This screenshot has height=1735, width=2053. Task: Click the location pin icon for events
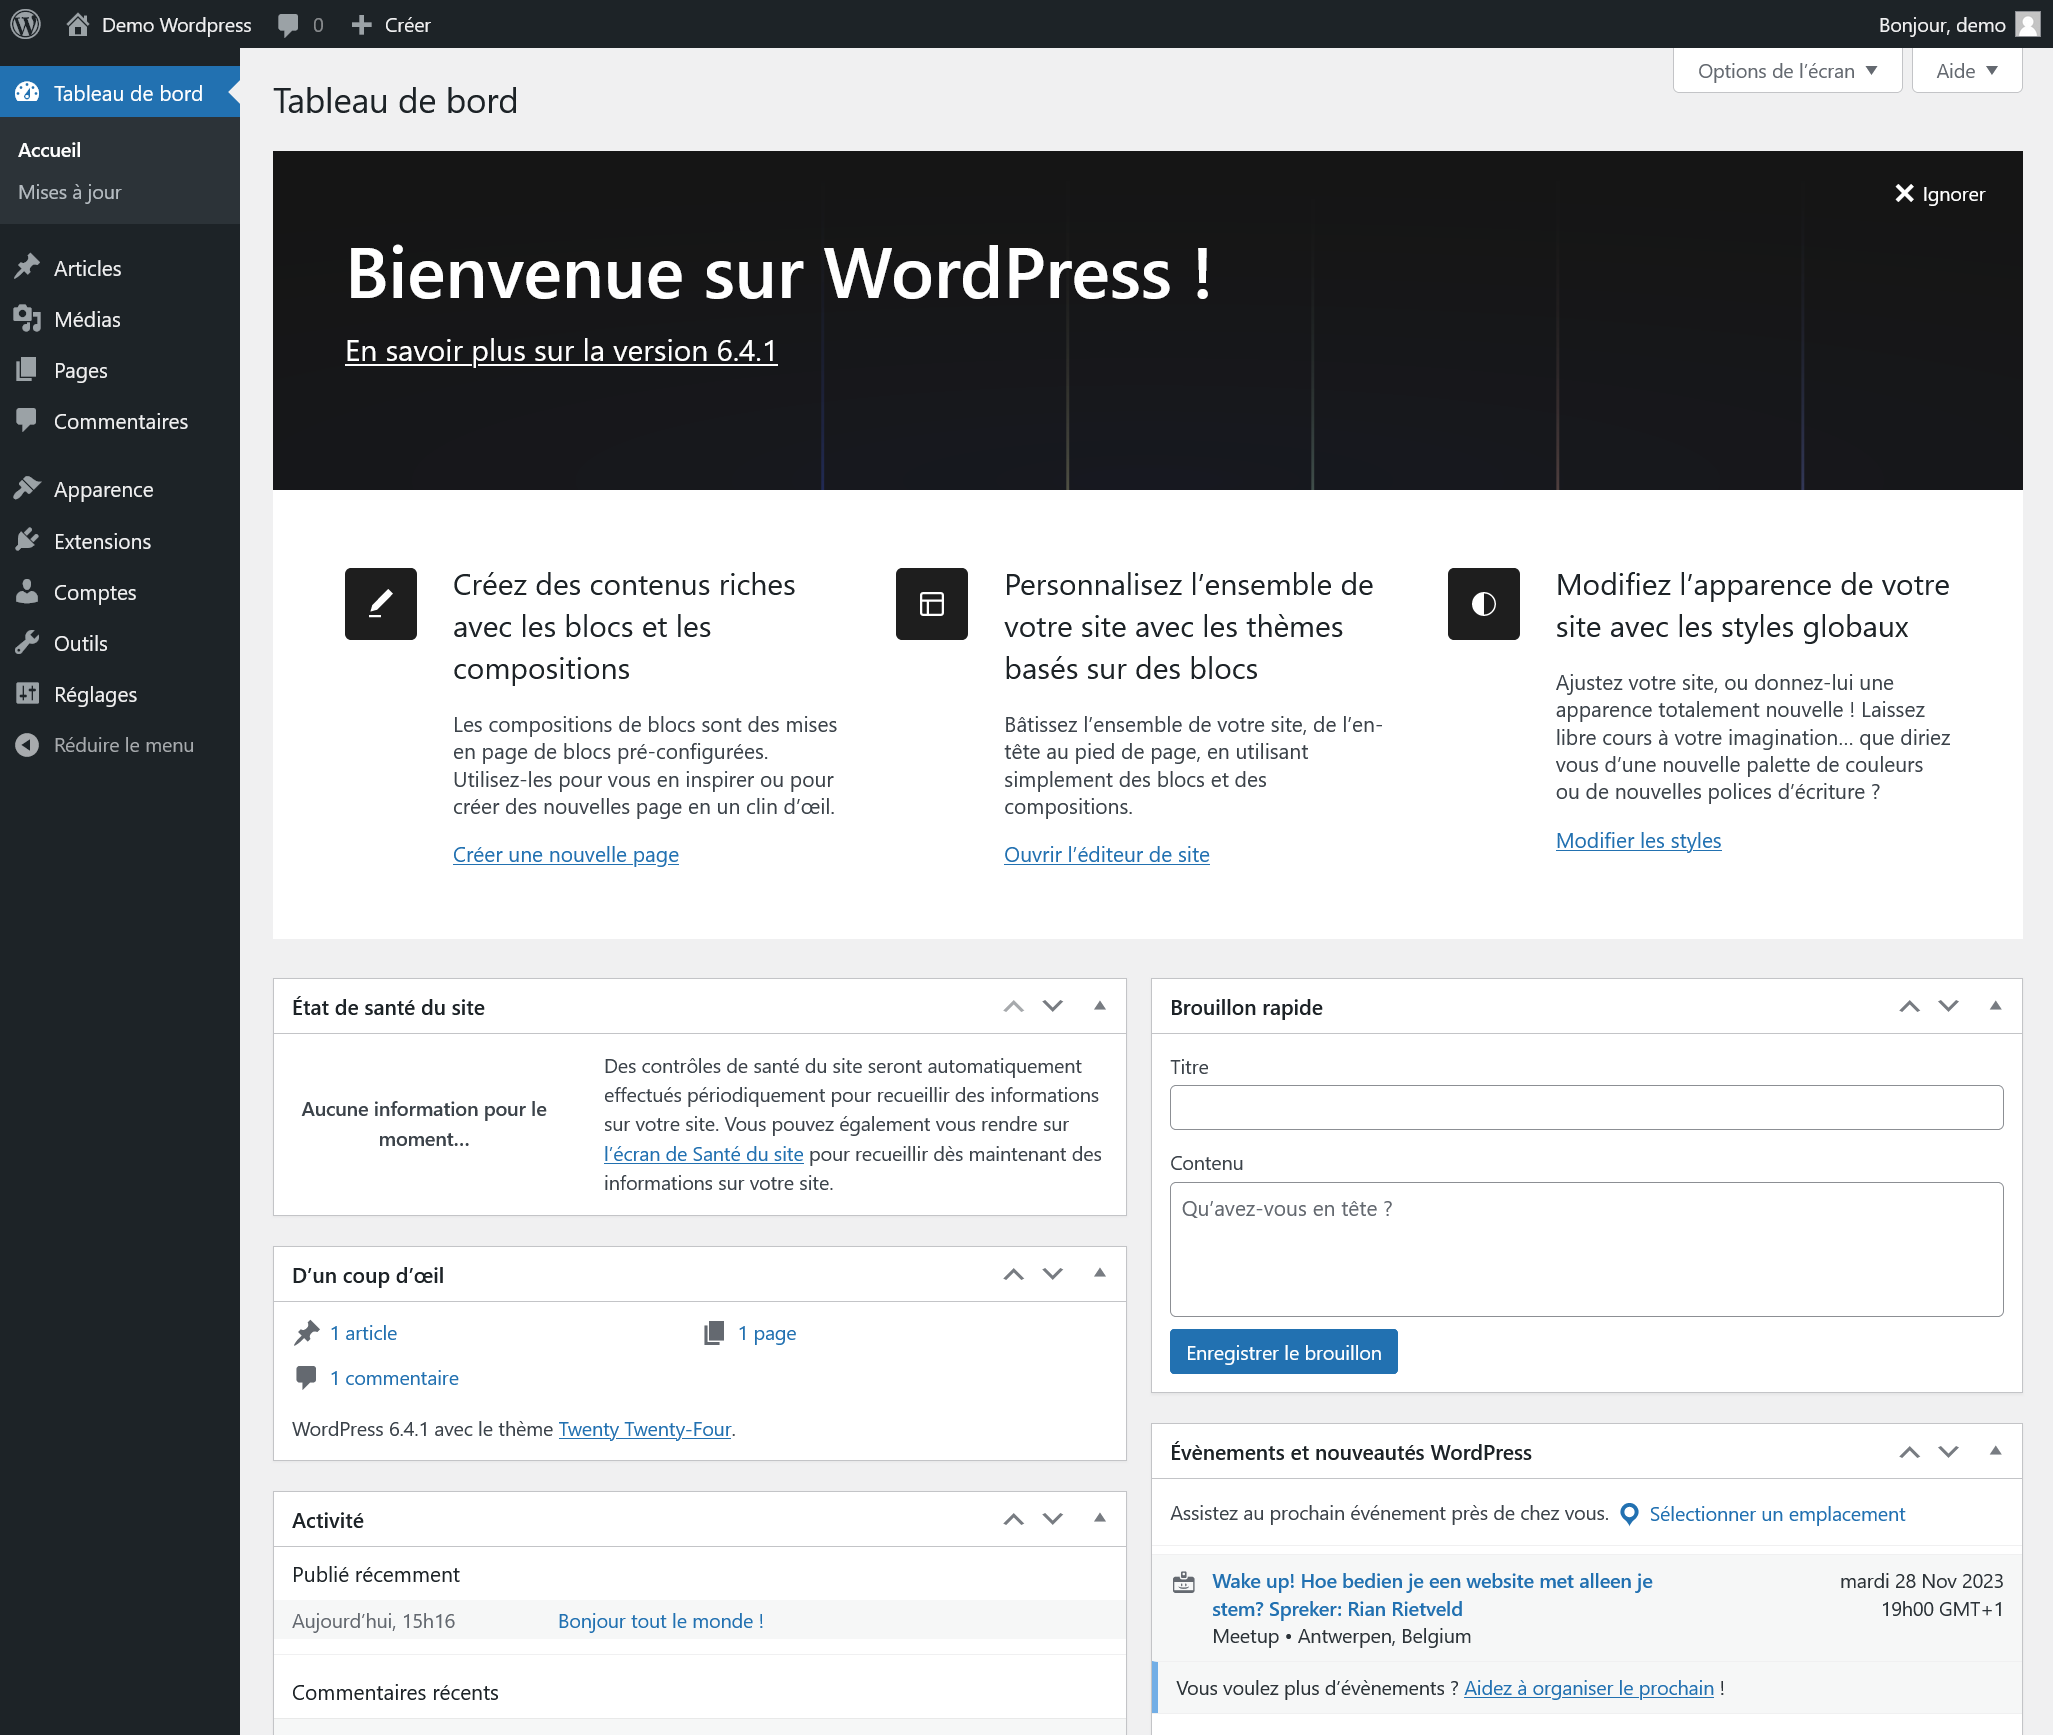coord(1629,1514)
